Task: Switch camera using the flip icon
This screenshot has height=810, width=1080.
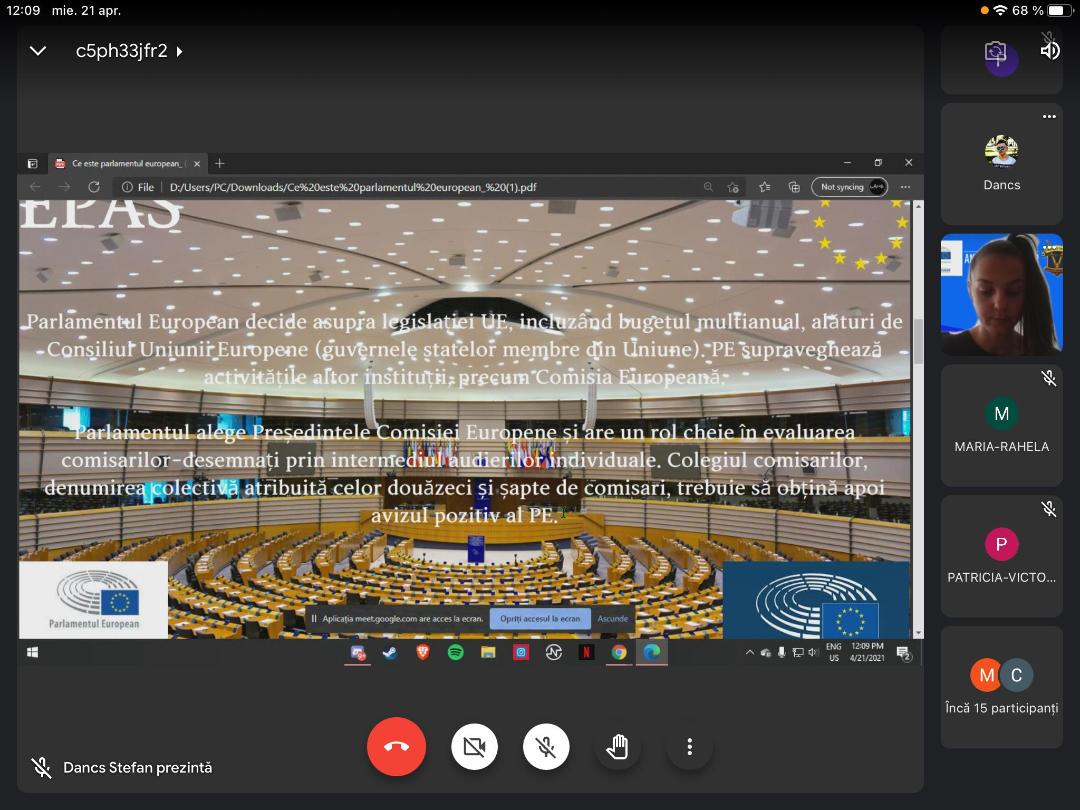Action: coord(996,53)
